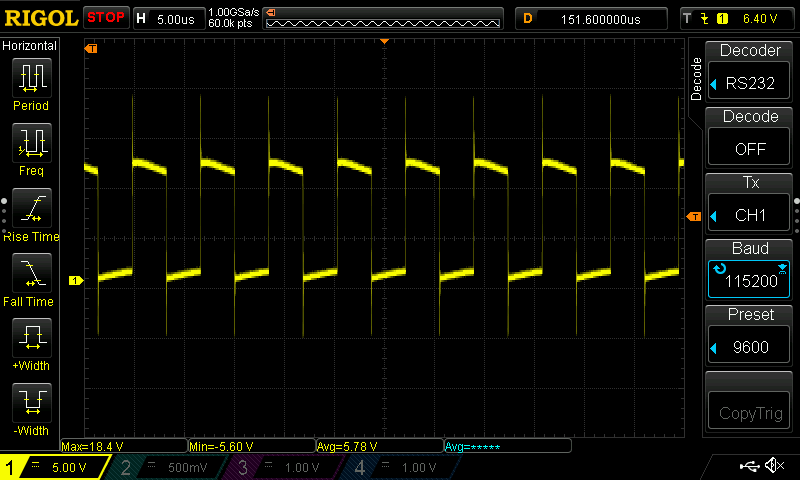
Task: Click the 1.00GSa/s sample rate readout
Action: (x=233, y=12)
